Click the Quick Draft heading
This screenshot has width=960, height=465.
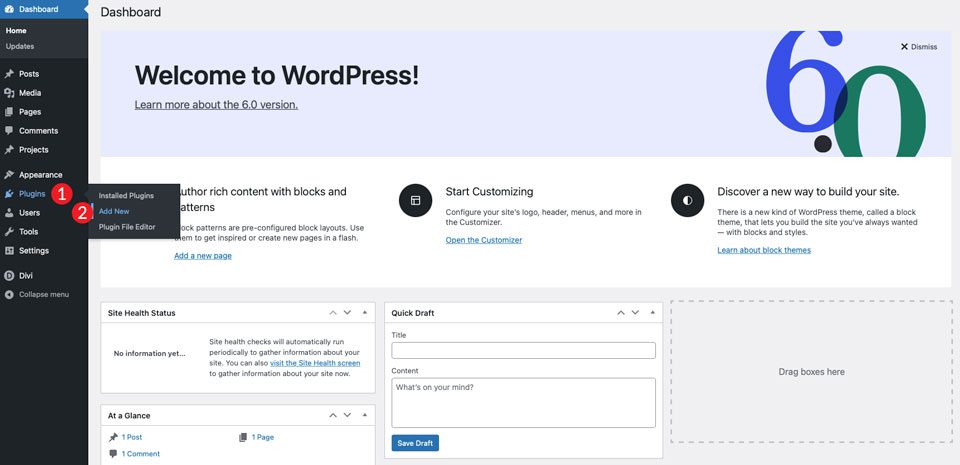coord(413,313)
